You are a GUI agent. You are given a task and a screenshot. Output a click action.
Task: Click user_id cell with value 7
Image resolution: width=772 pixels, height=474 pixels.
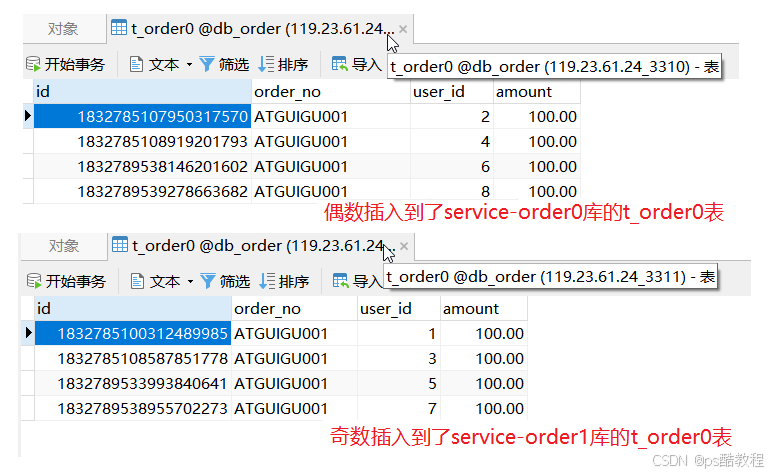point(399,409)
